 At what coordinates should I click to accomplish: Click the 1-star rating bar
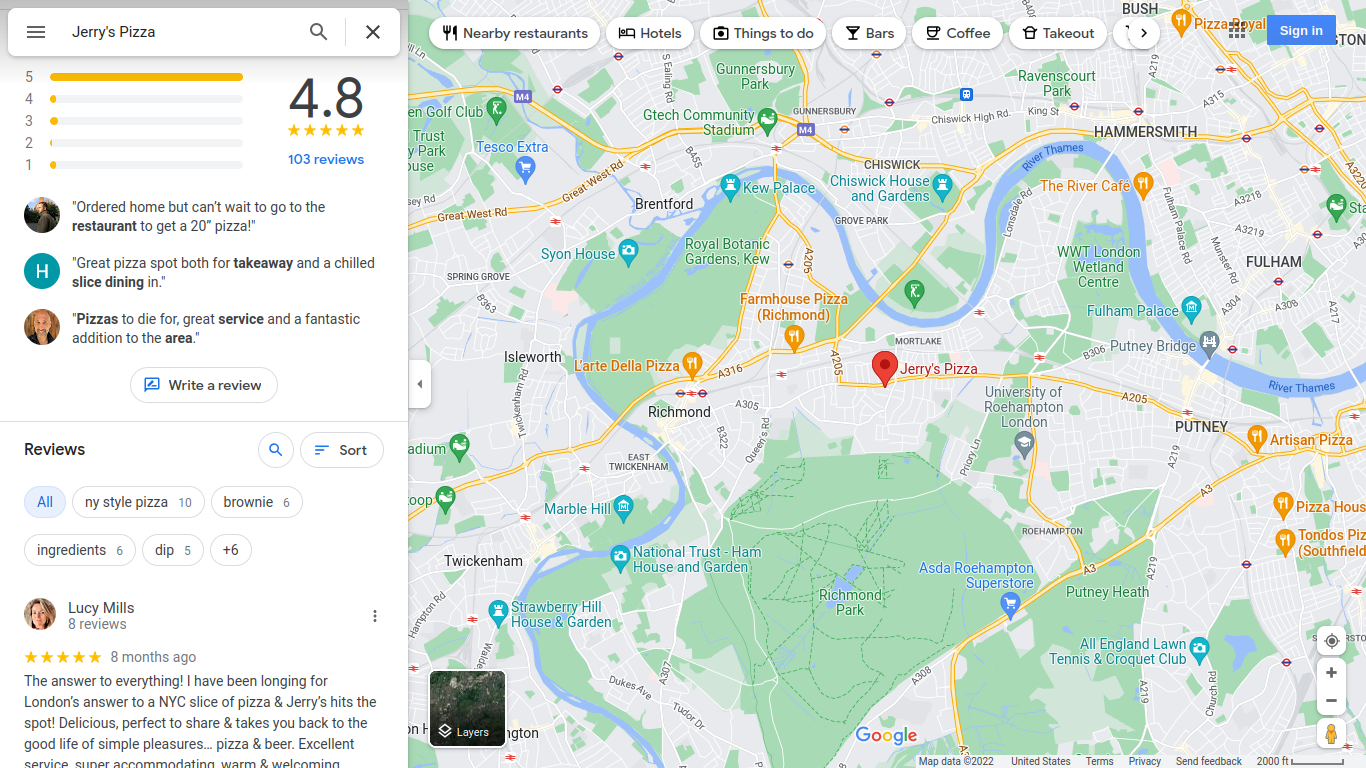click(146, 165)
